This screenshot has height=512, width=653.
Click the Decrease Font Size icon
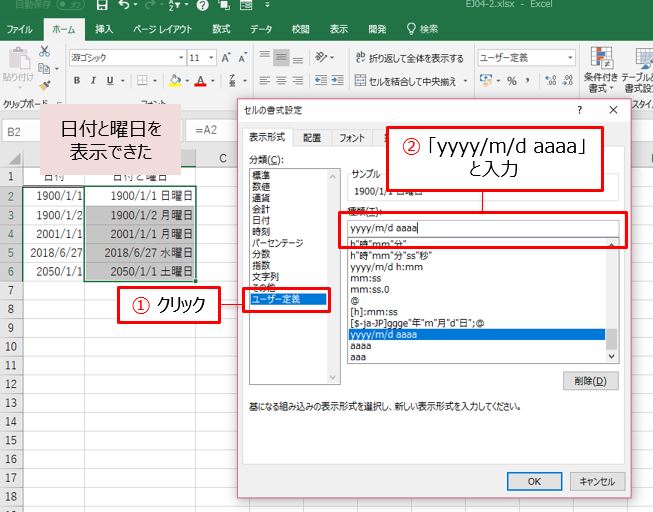tap(243, 57)
